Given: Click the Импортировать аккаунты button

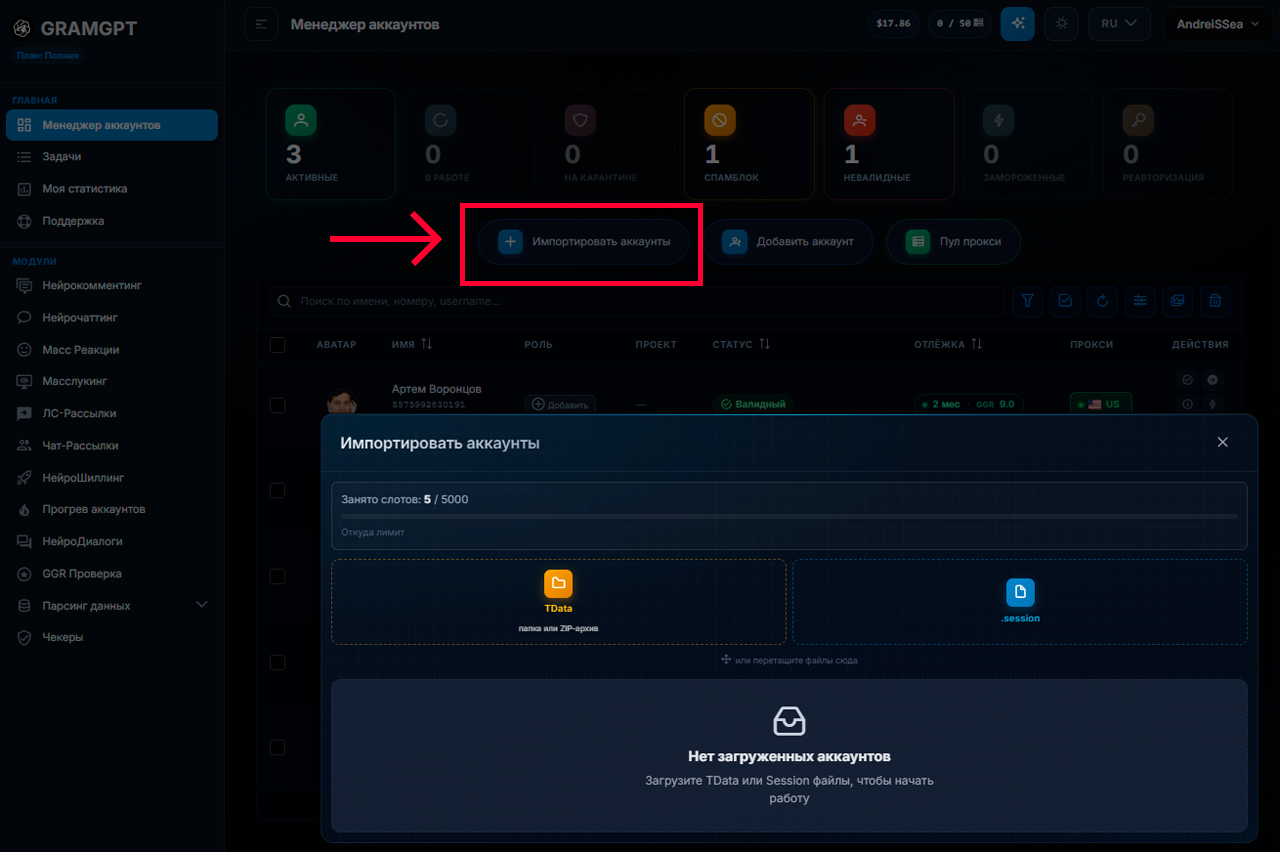Looking at the screenshot, I should pos(584,242).
